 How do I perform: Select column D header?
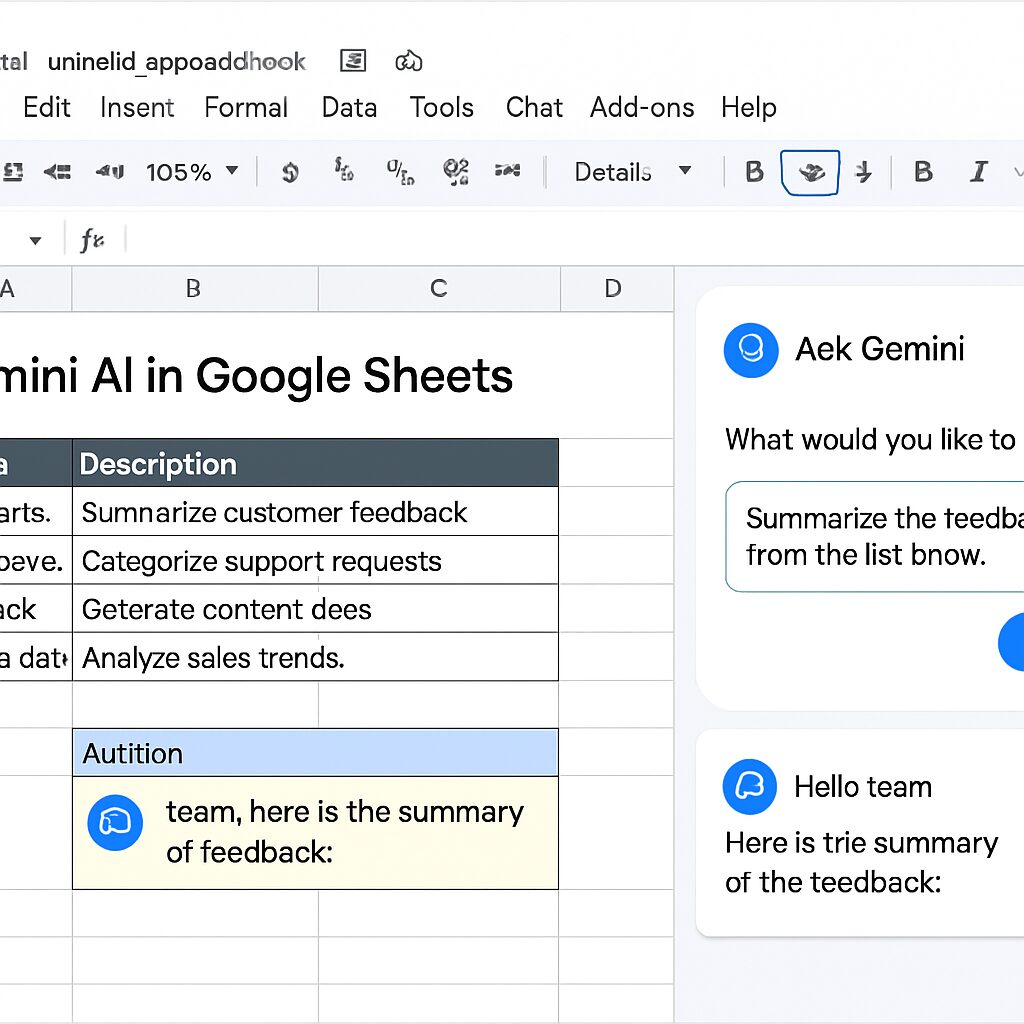click(x=616, y=288)
